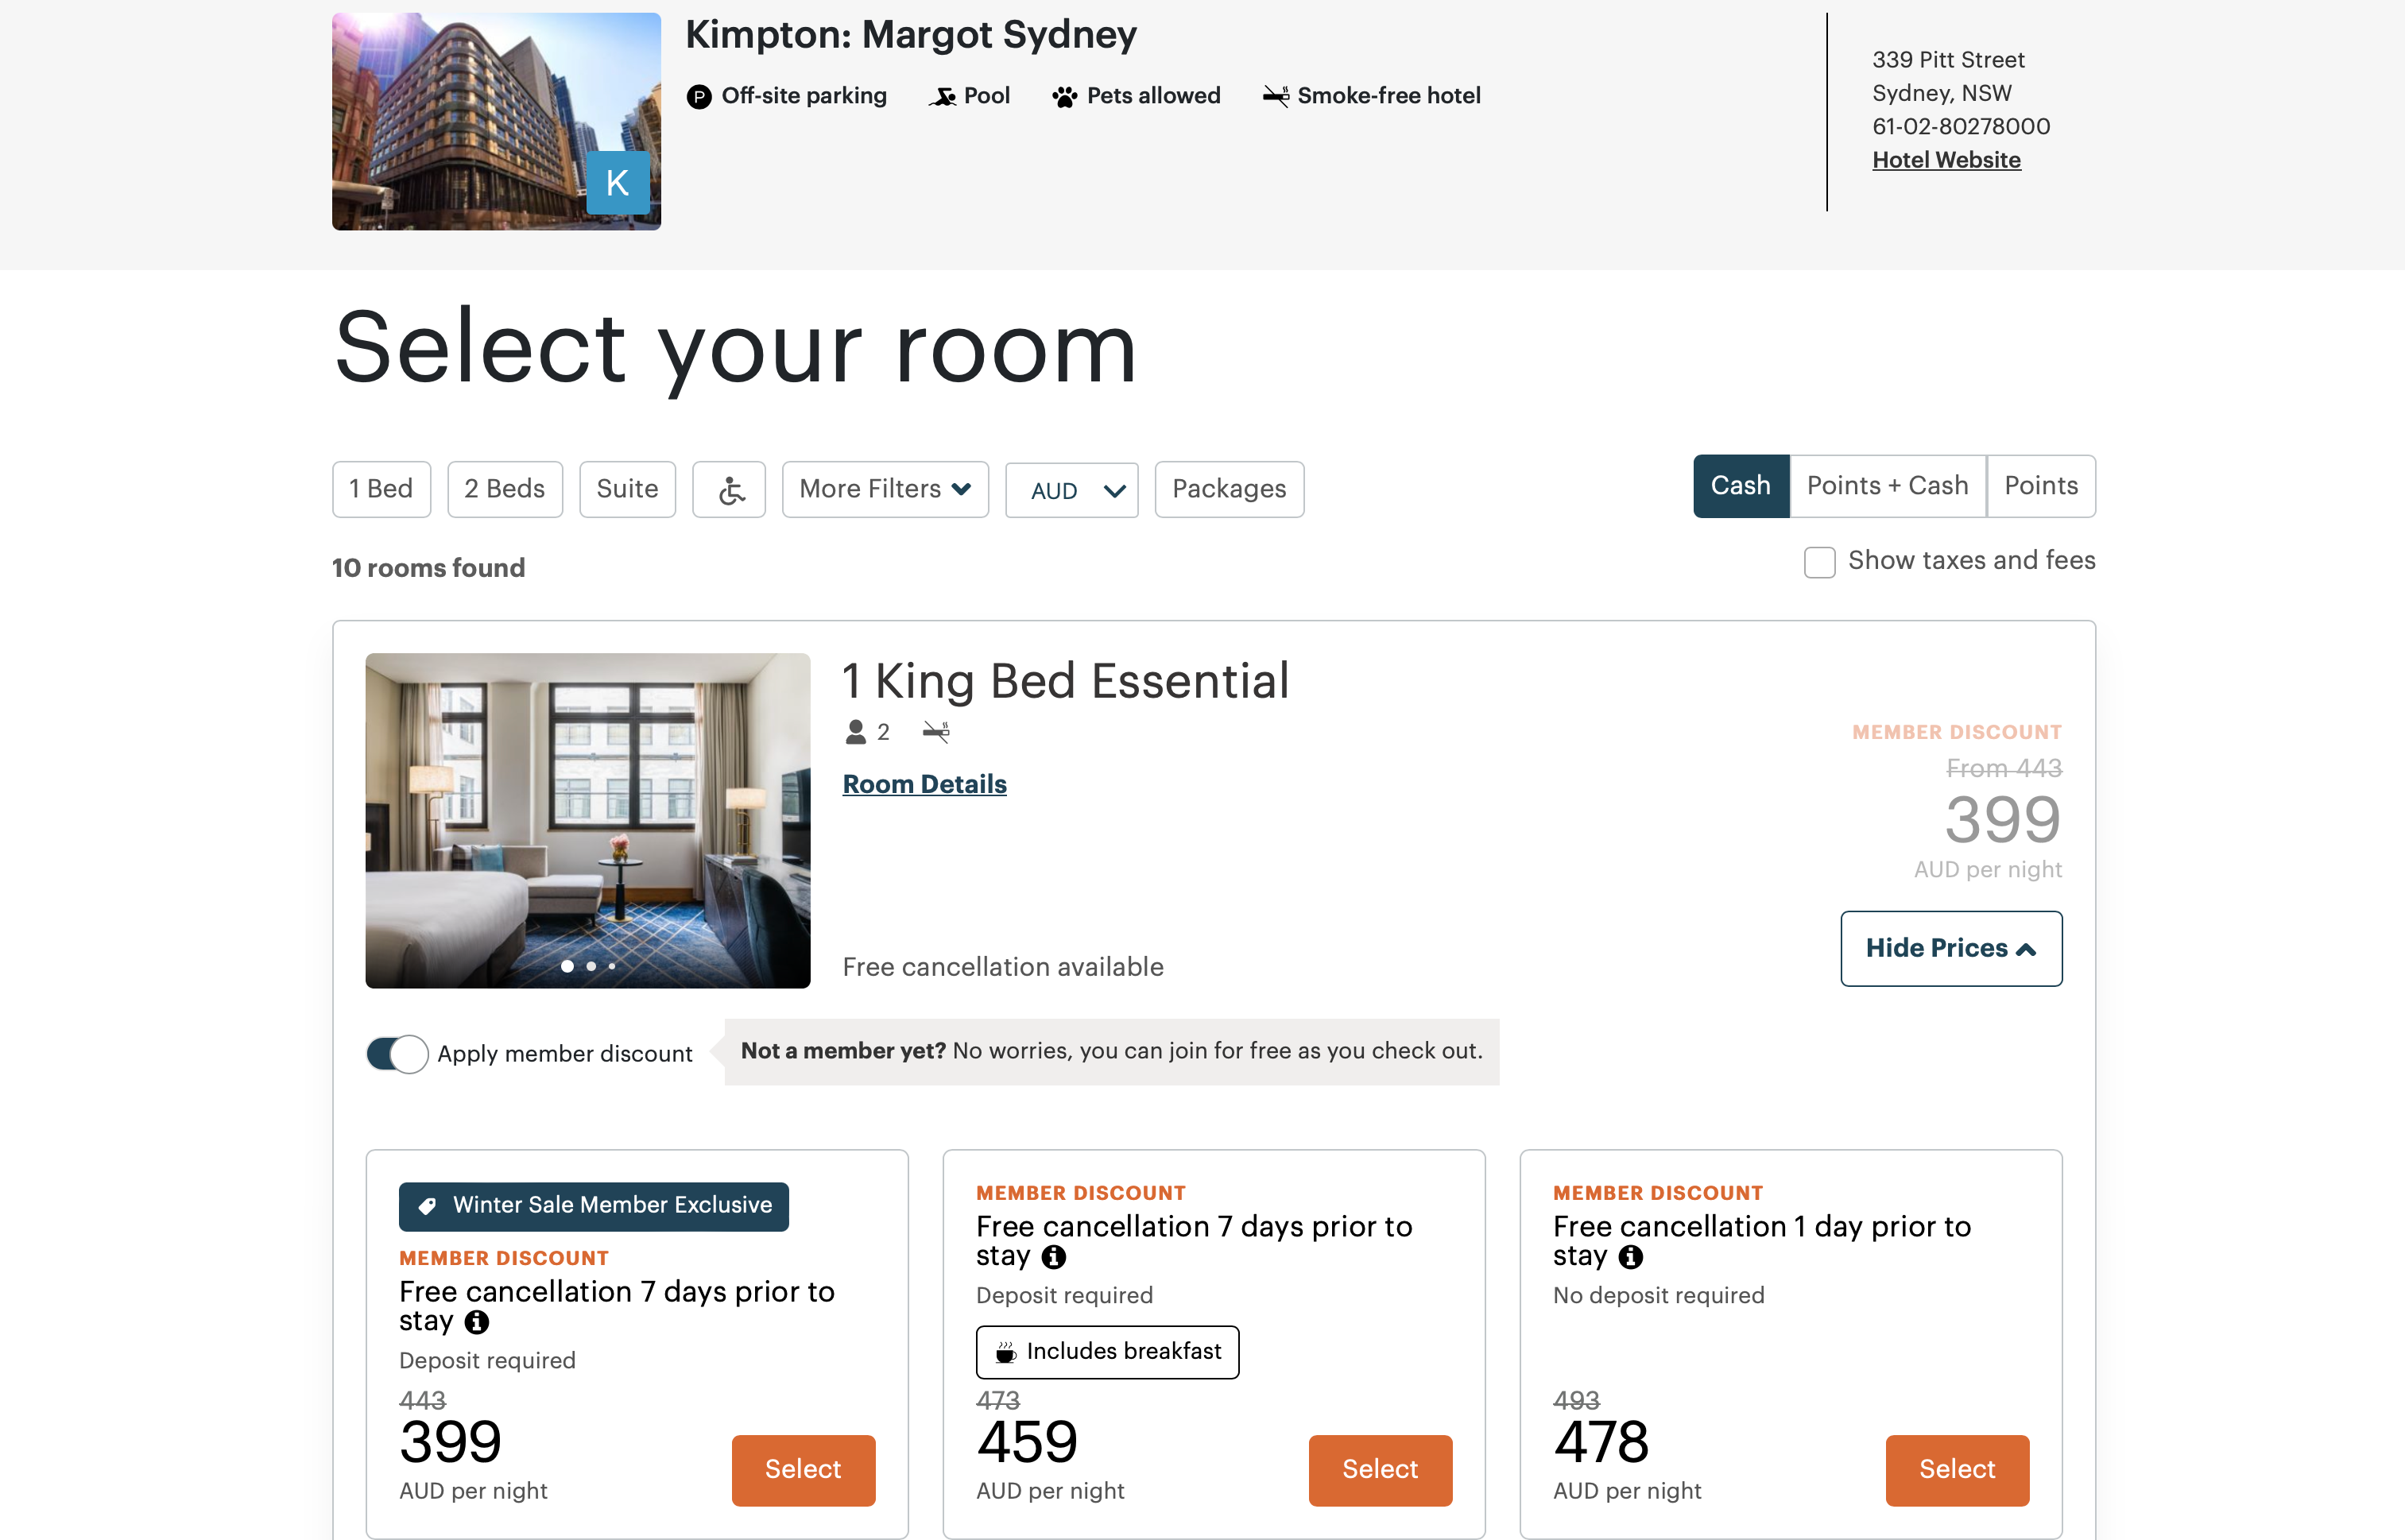Toggle the 2 Beds filter
This screenshot has width=2405, height=1540.
505,489
